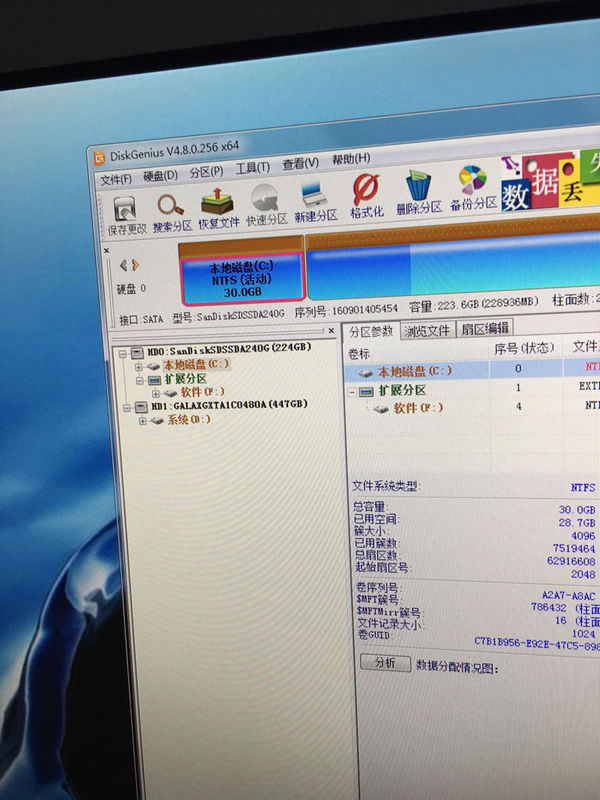Click DiskGenius logo icon in title bar
Image resolution: width=600 pixels, height=800 pixels.
(x=99, y=158)
